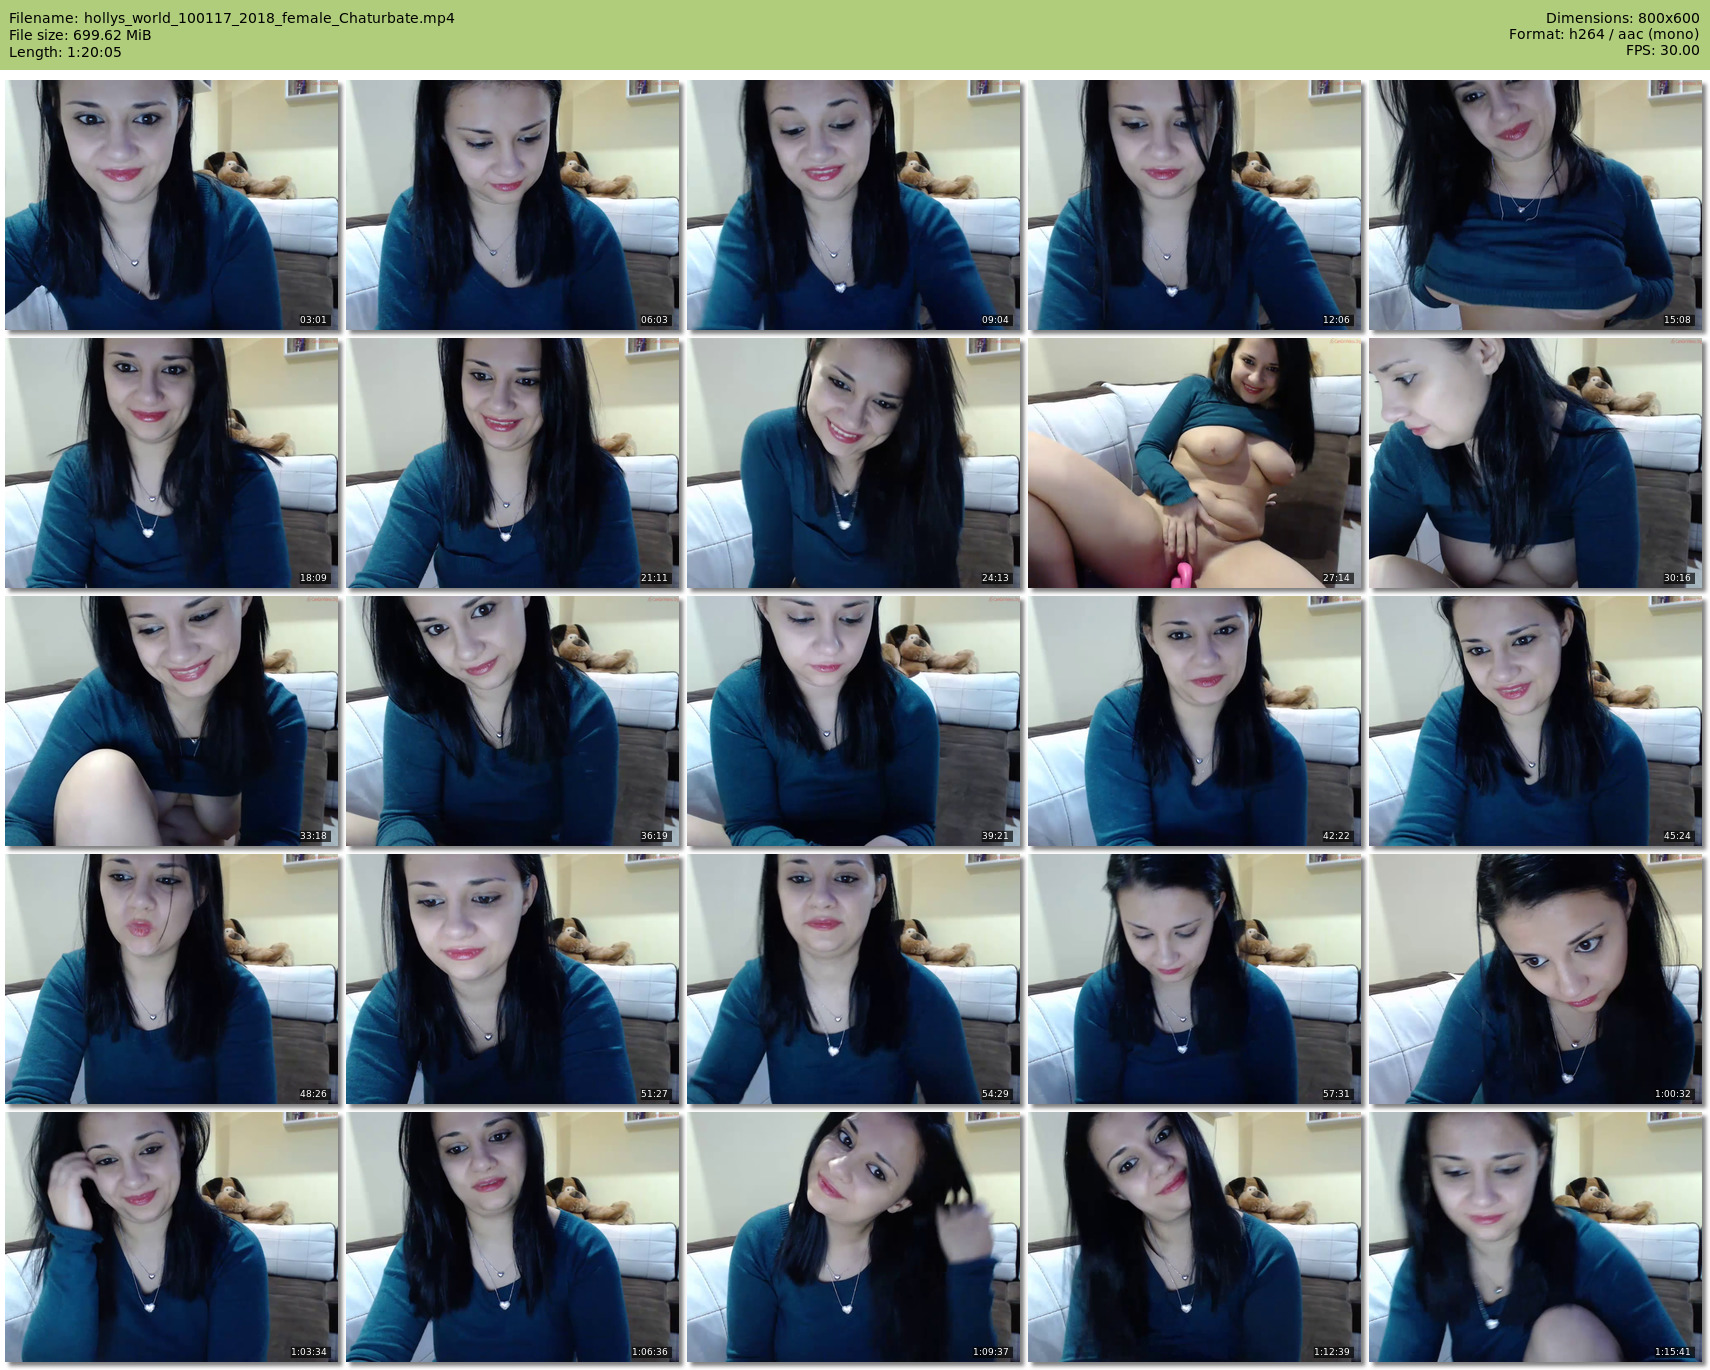The image size is (1710, 1370).
Task: Click the frame labeled 12:06
Action: (x=1195, y=205)
